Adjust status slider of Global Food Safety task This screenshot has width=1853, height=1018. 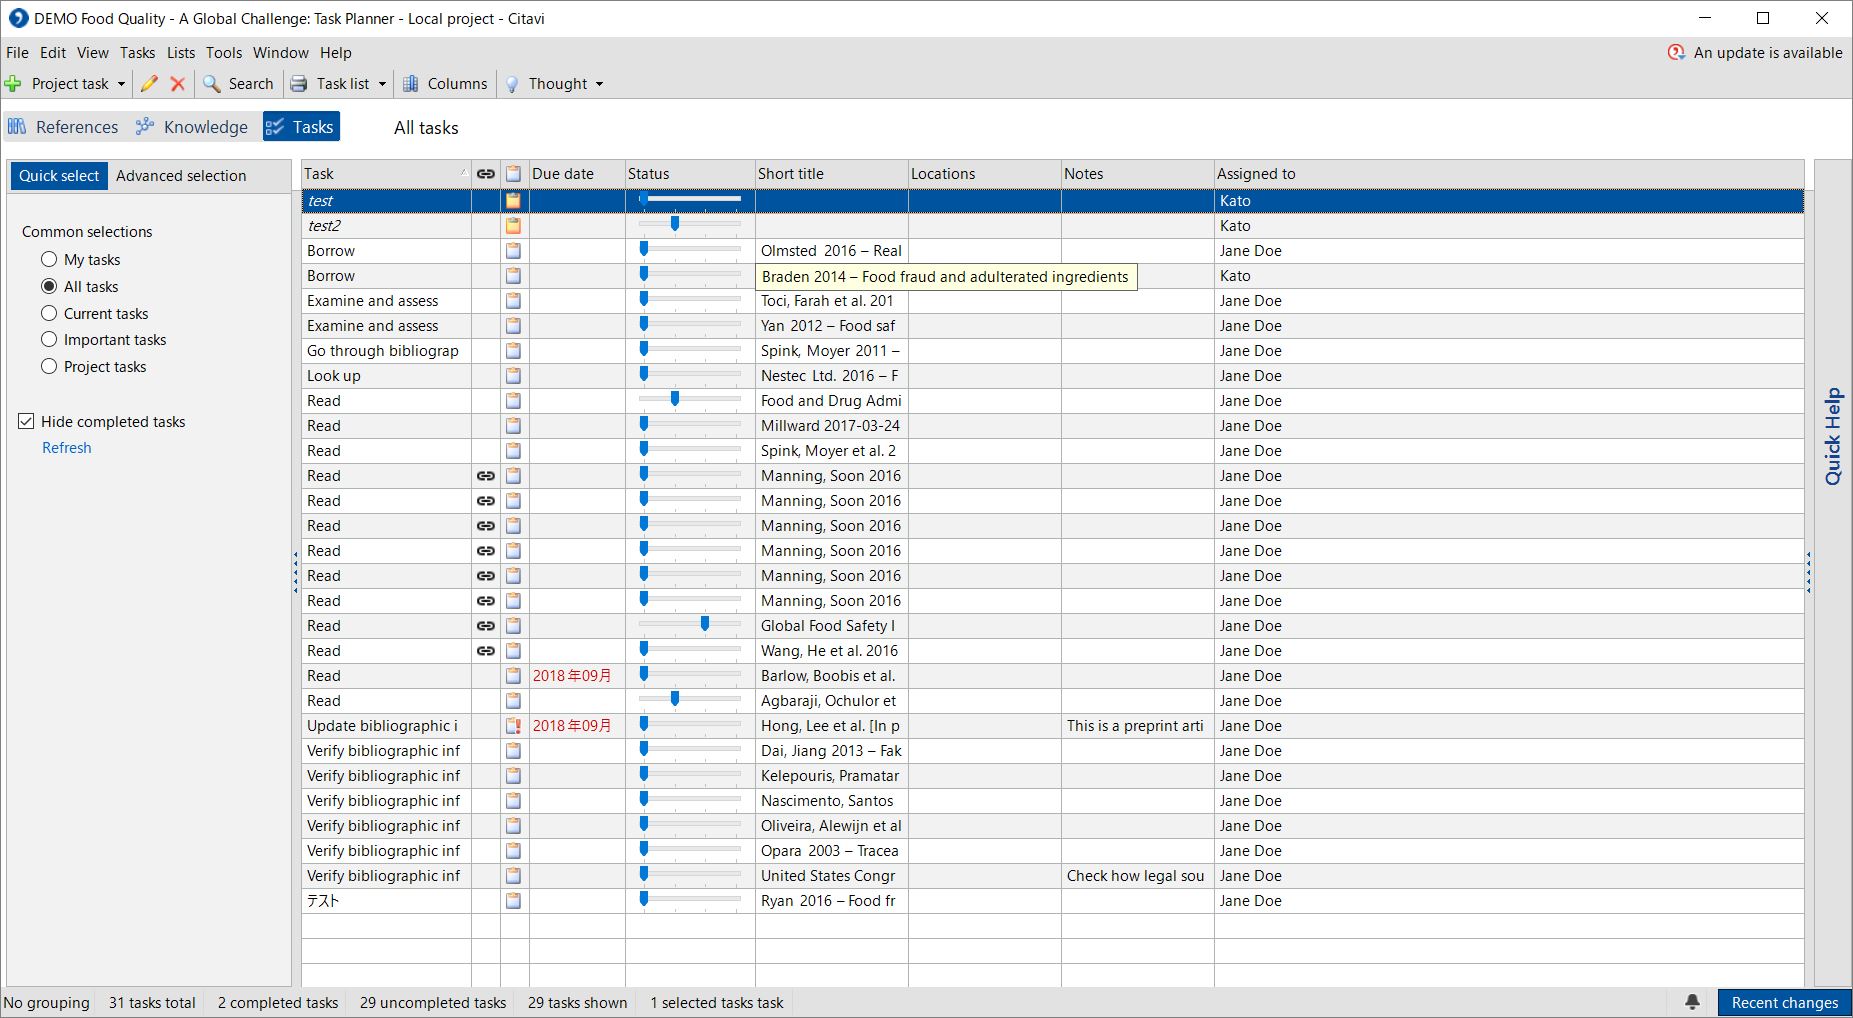click(705, 624)
